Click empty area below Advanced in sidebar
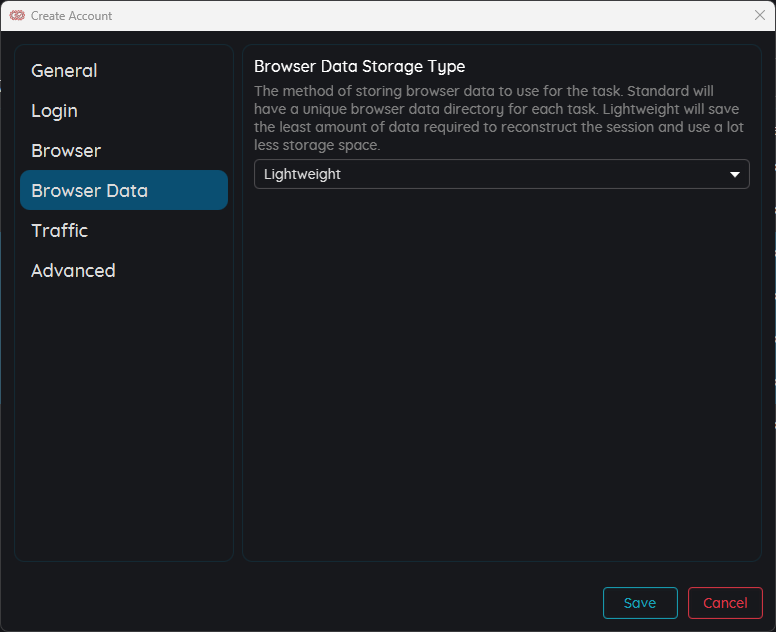The height and width of the screenshot is (632, 776). pos(123,420)
